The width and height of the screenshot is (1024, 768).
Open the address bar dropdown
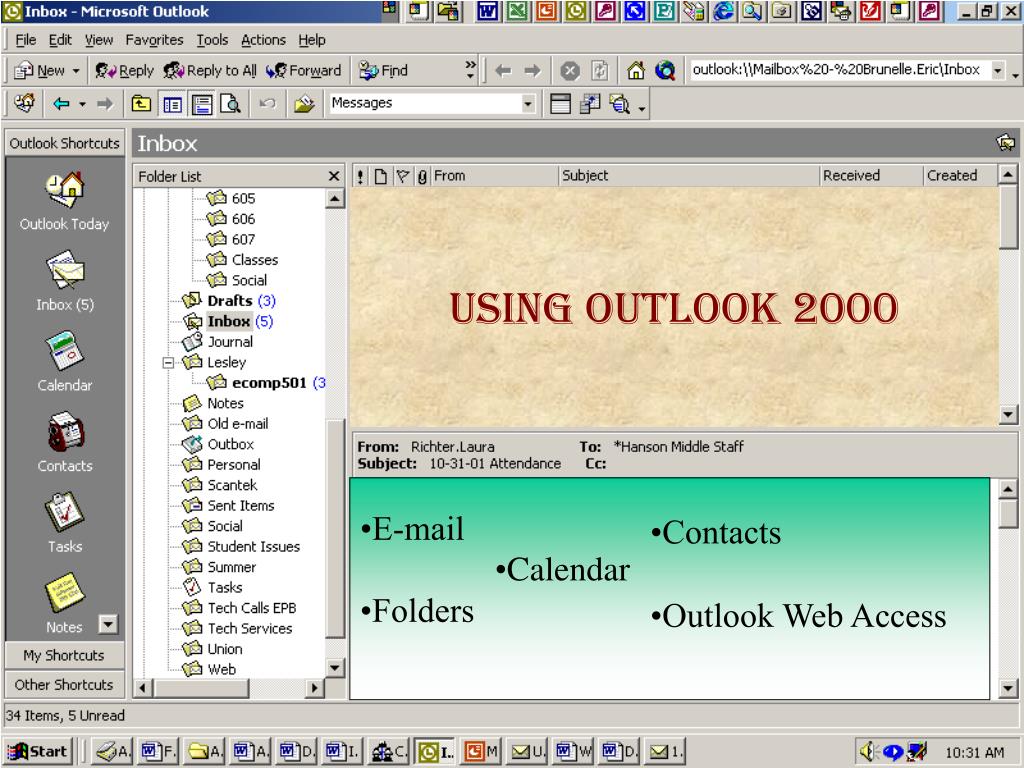pos(997,71)
